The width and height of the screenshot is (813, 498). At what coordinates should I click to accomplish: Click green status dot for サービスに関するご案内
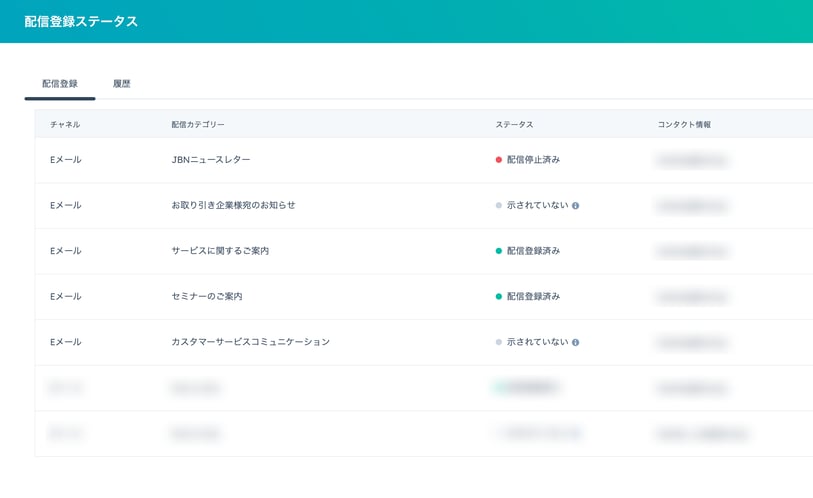pos(499,251)
